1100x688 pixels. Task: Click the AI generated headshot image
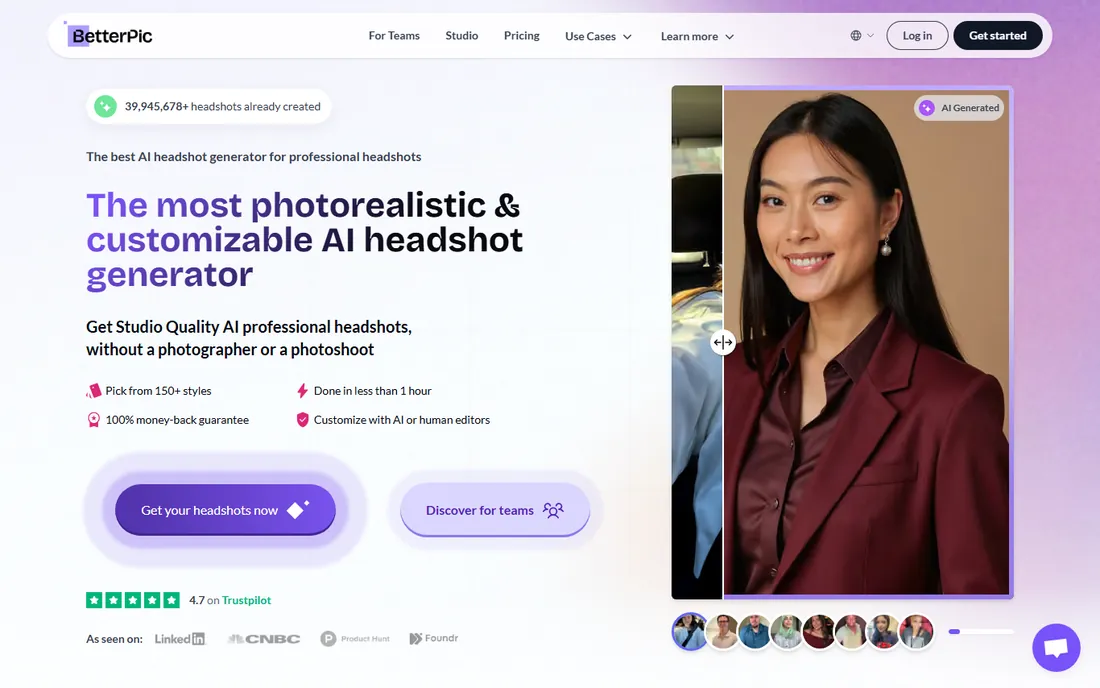coord(867,342)
